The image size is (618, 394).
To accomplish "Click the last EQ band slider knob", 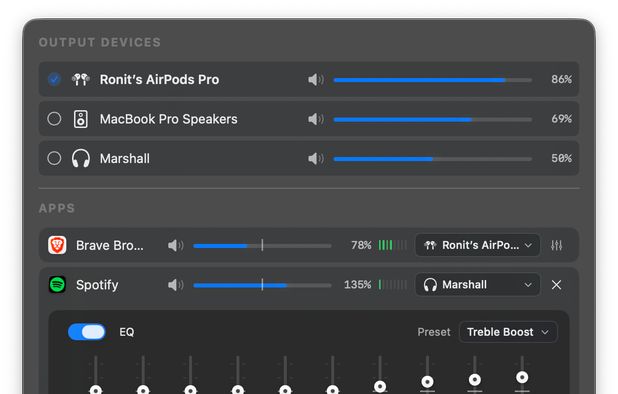I will tap(522, 377).
